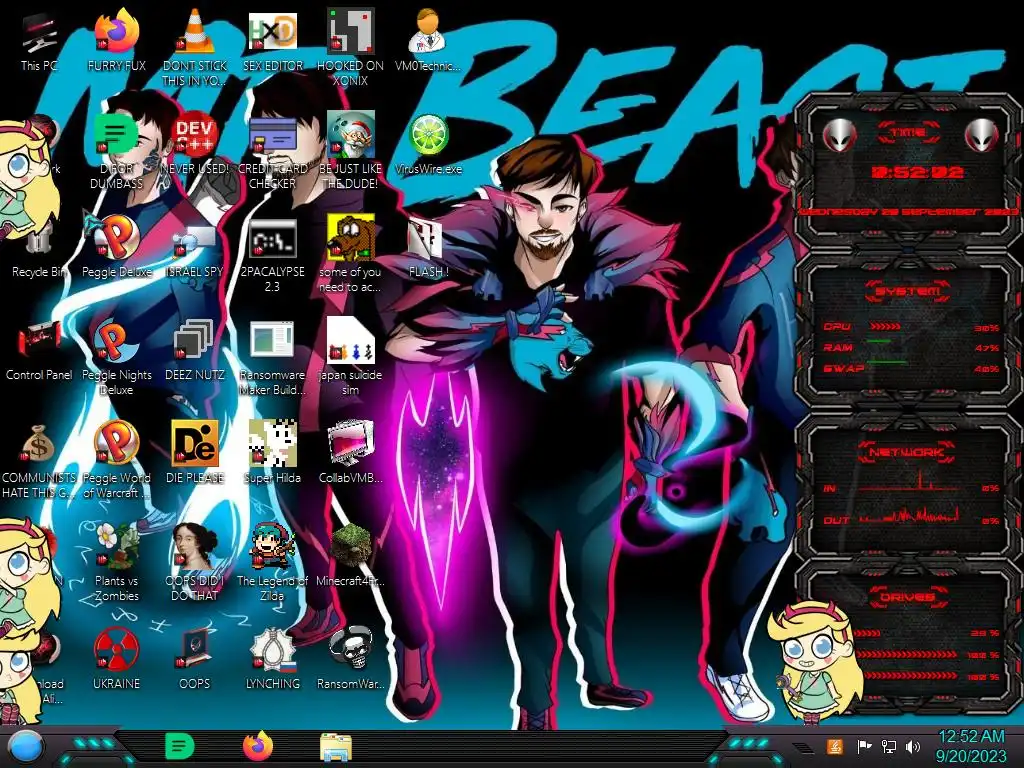Click the right alien head logo
1024x768 pixels.
click(x=982, y=135)
